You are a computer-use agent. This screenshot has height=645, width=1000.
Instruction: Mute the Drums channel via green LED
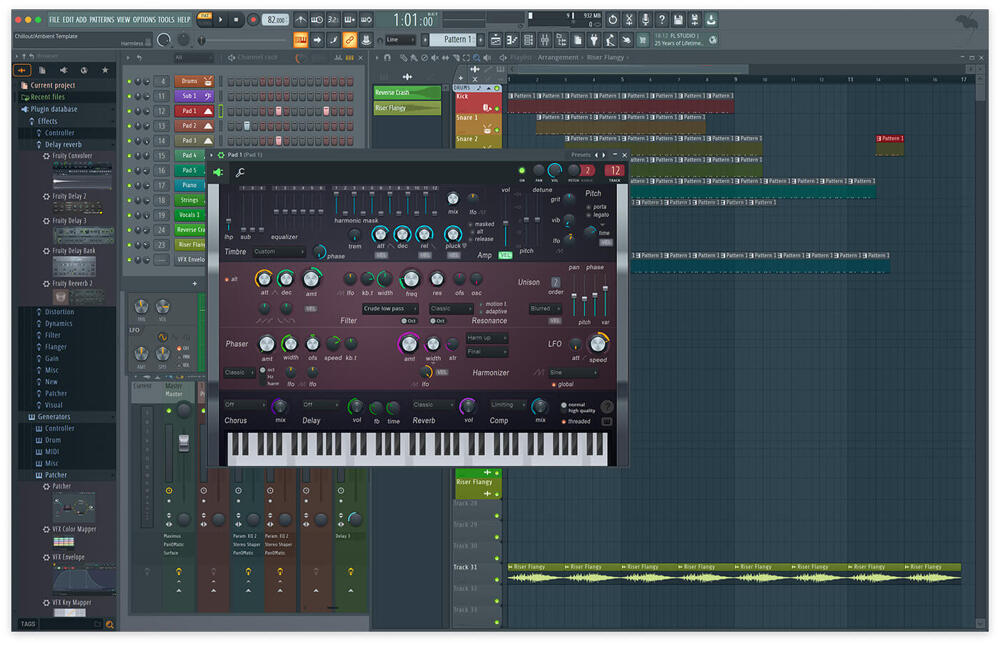[131, 81]
